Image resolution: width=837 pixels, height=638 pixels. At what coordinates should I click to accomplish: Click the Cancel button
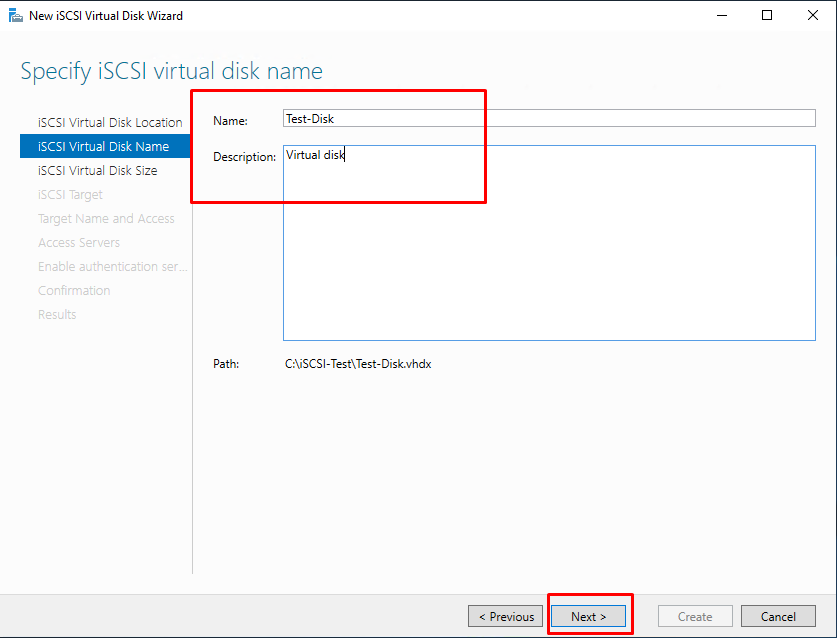tap(778, 616)
